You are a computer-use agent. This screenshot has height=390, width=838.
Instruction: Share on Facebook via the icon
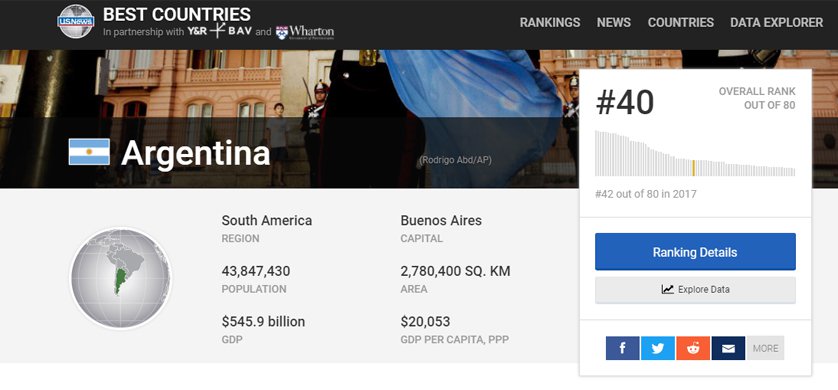(623, 348)
